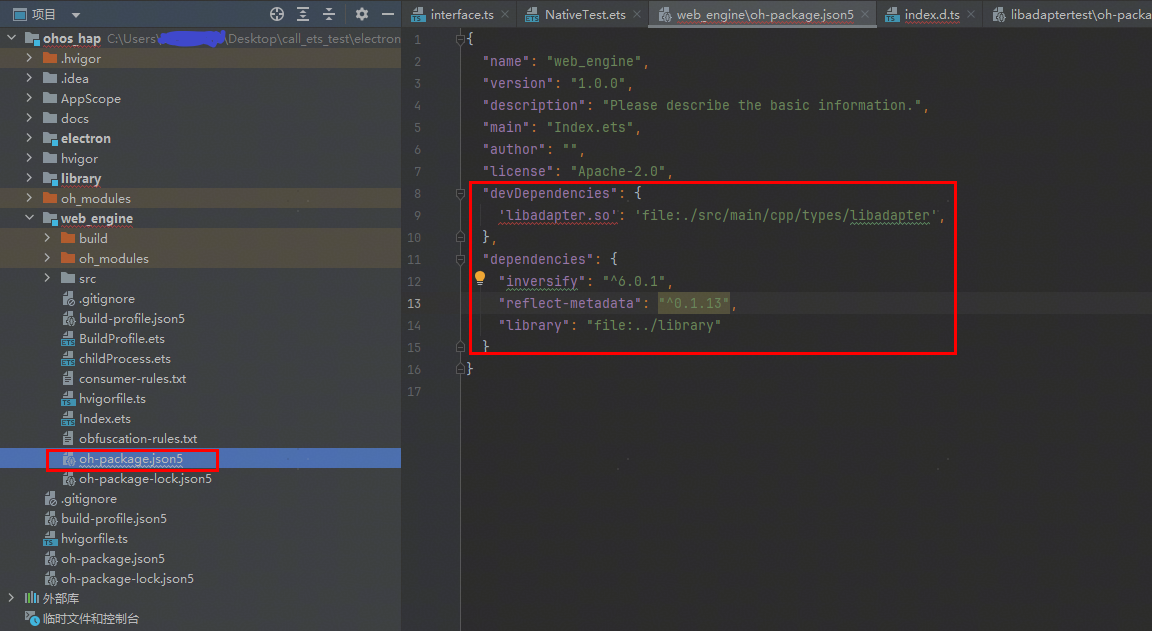The height and width of the screenshot is (631, 1152).
Task: Select the root-level oh-package-lock.json5
Action: 127,579
